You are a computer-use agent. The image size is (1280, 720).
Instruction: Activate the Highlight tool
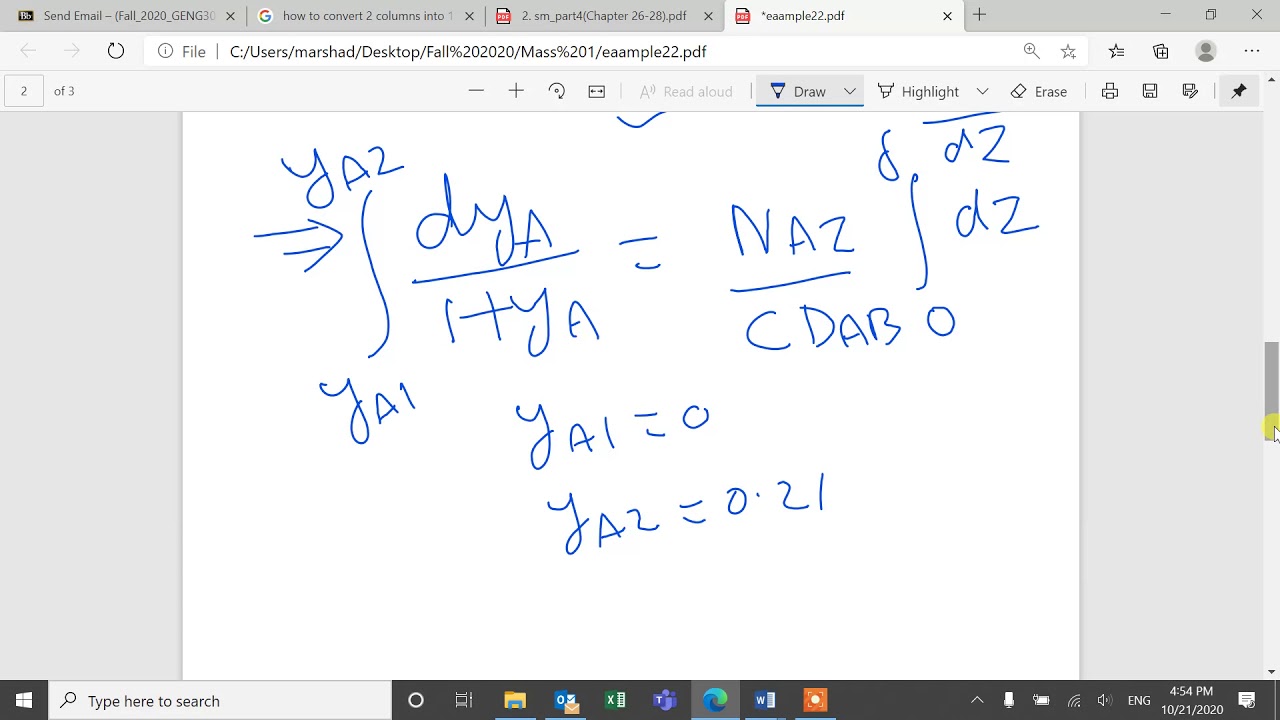[918, 91]
